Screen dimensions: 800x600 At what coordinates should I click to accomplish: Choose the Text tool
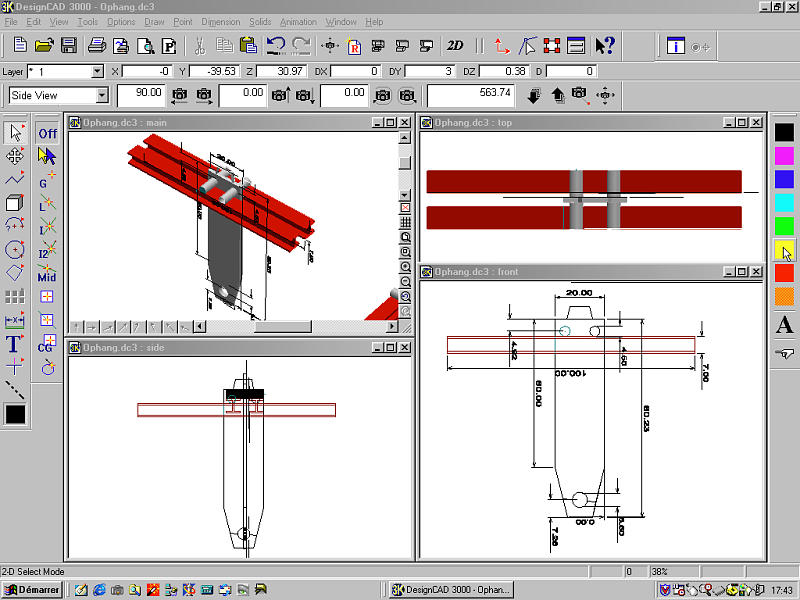[15, 344]
